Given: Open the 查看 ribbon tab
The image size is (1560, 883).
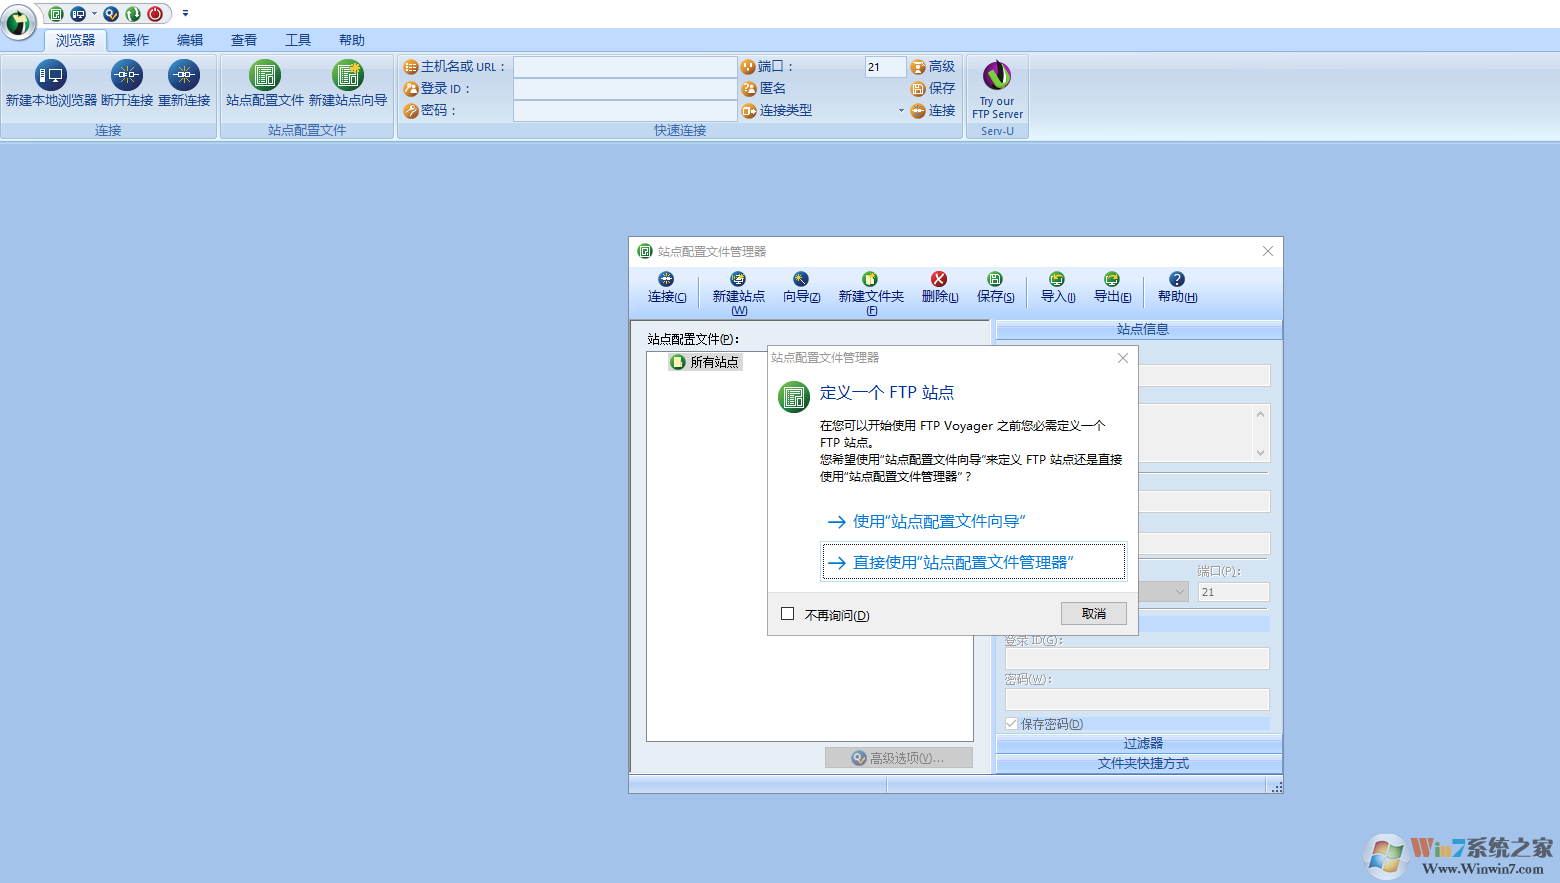Looking at the screenshot, I should click(243, 40).
